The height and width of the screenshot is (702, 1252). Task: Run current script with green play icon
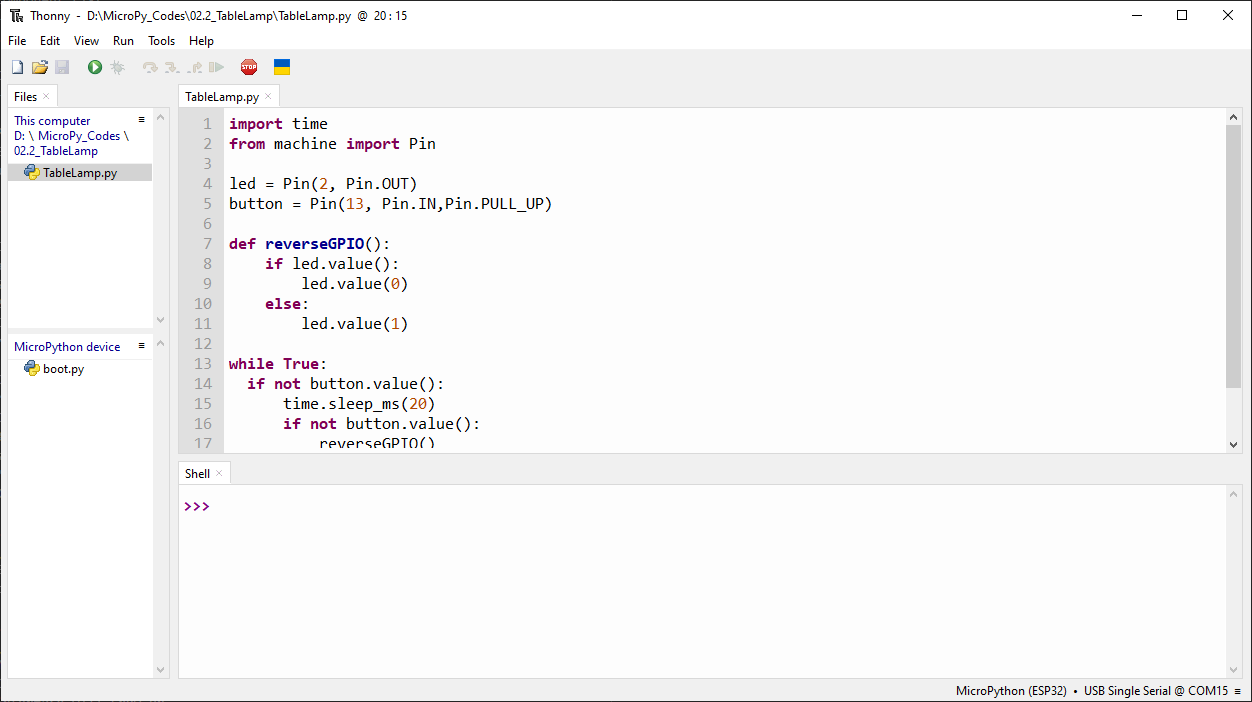click(95, 67)
